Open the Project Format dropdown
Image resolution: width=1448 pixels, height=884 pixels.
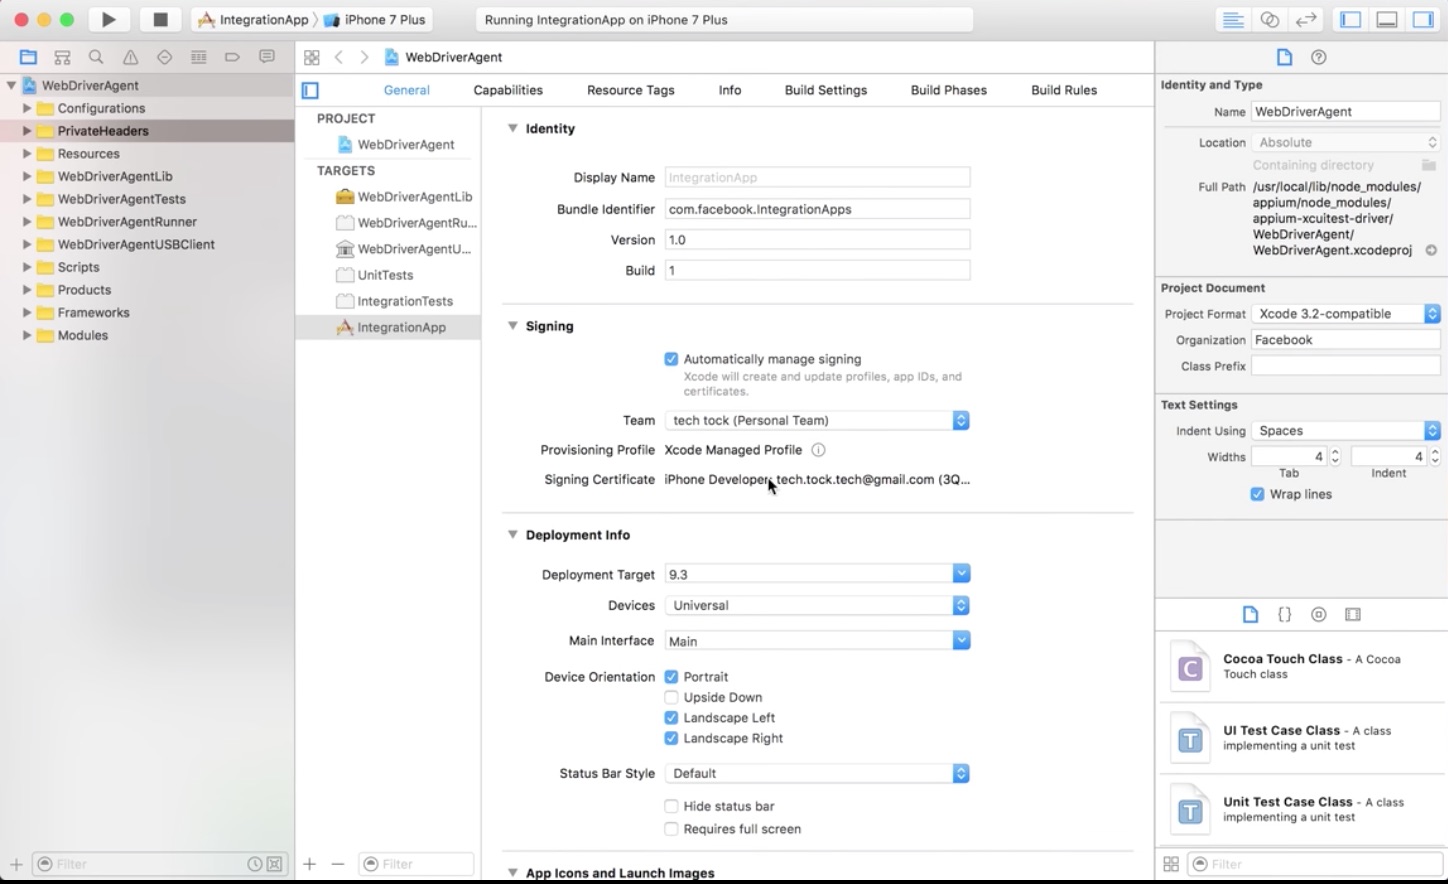point(1346,314)
